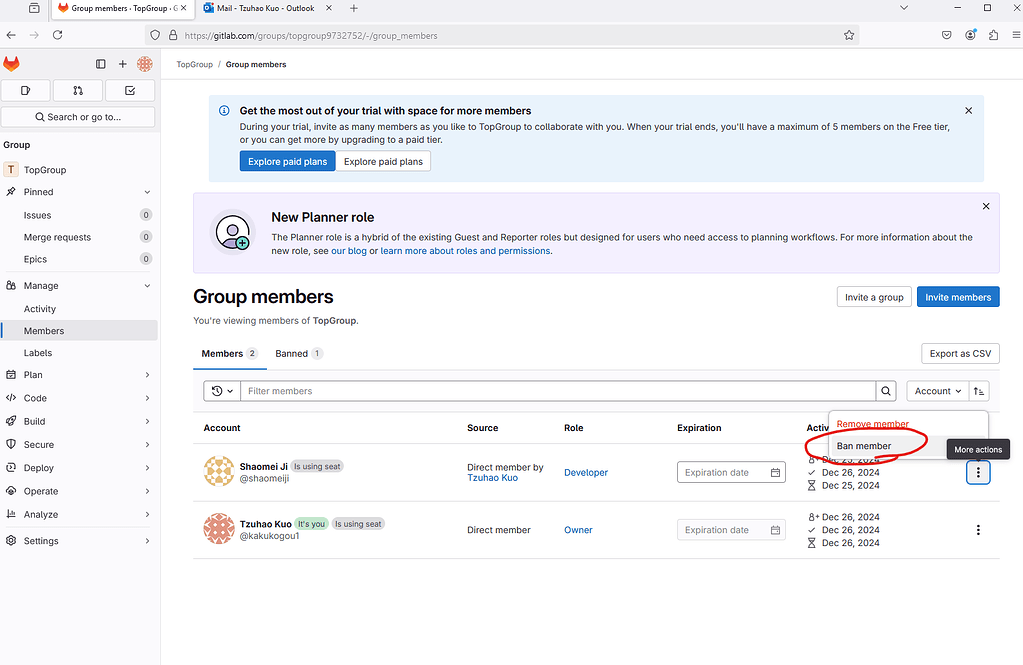Click the GitLab fox logo
The image size is (1023, 665).
[11, 63]
